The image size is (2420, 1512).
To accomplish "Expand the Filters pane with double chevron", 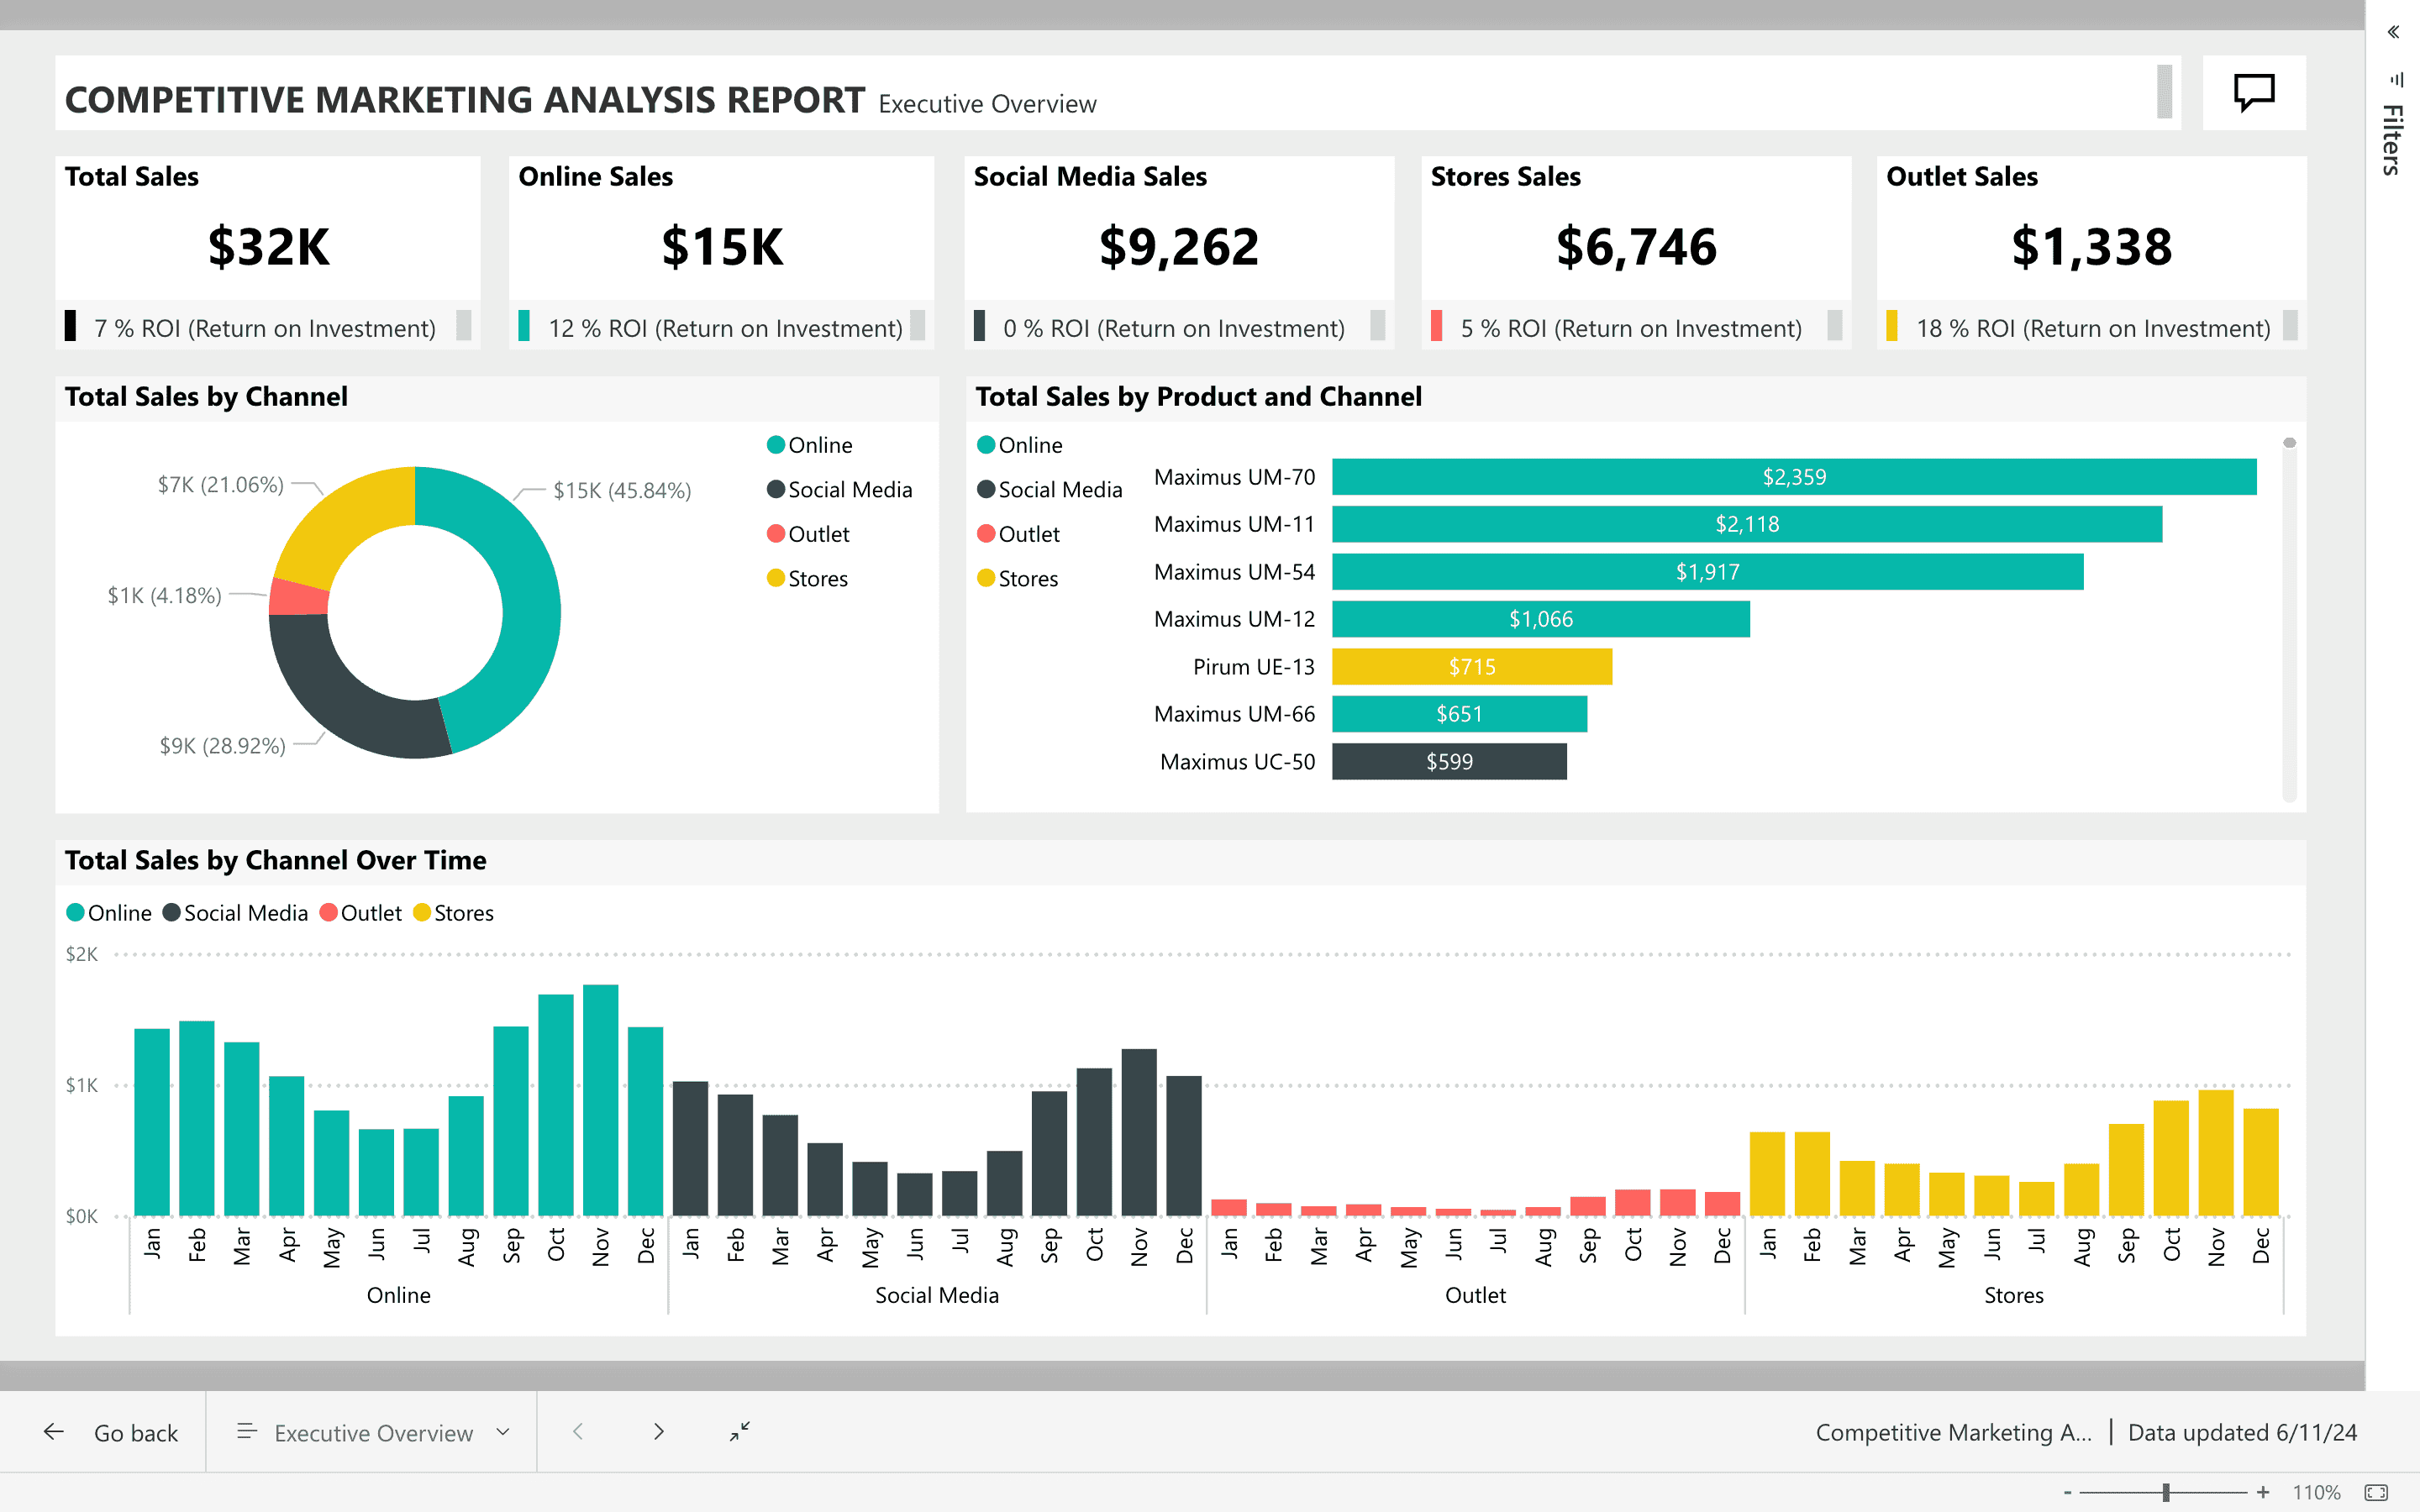I will pyautogui.click(x=2393, y=32).
